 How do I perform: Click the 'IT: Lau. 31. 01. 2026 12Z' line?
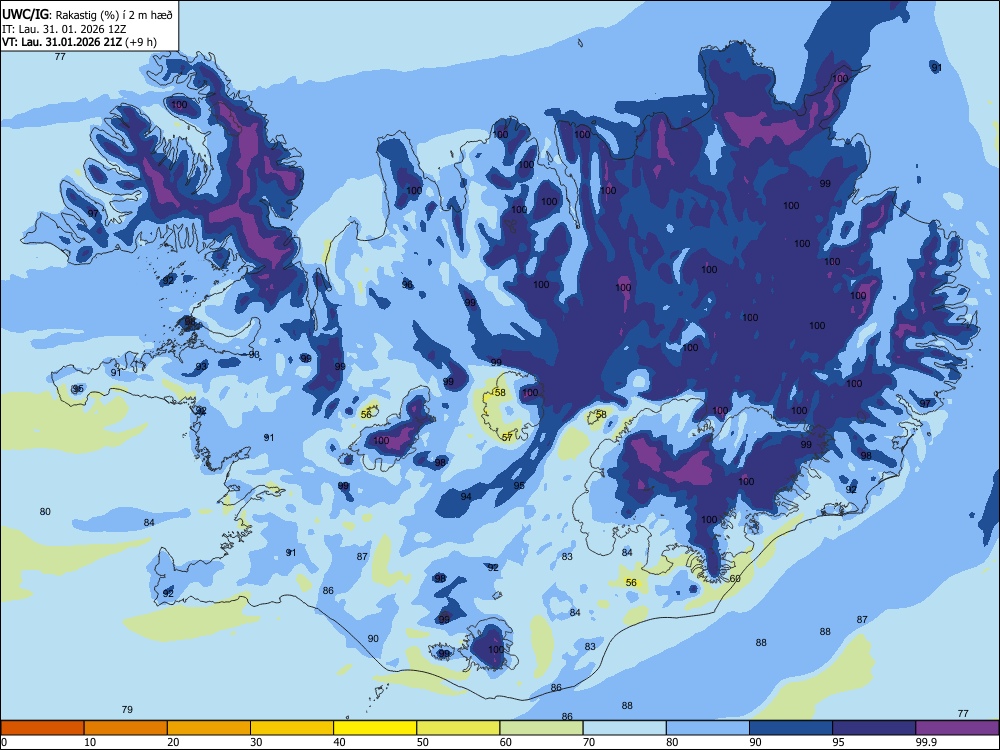64,29
